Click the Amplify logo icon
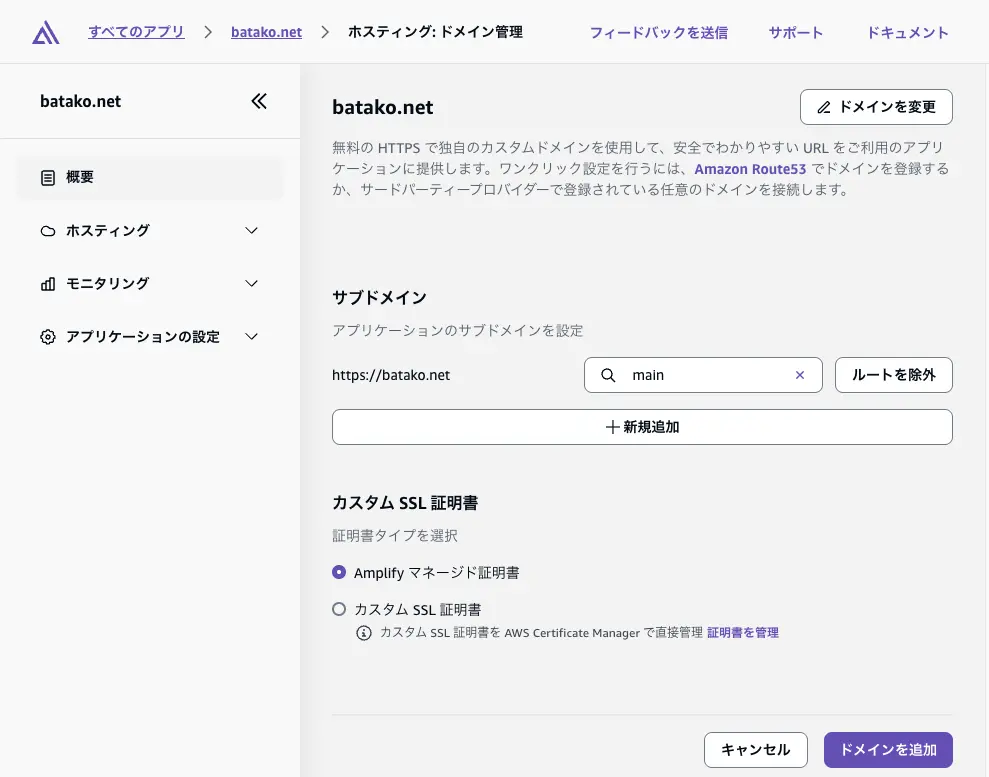 point(45,31)
